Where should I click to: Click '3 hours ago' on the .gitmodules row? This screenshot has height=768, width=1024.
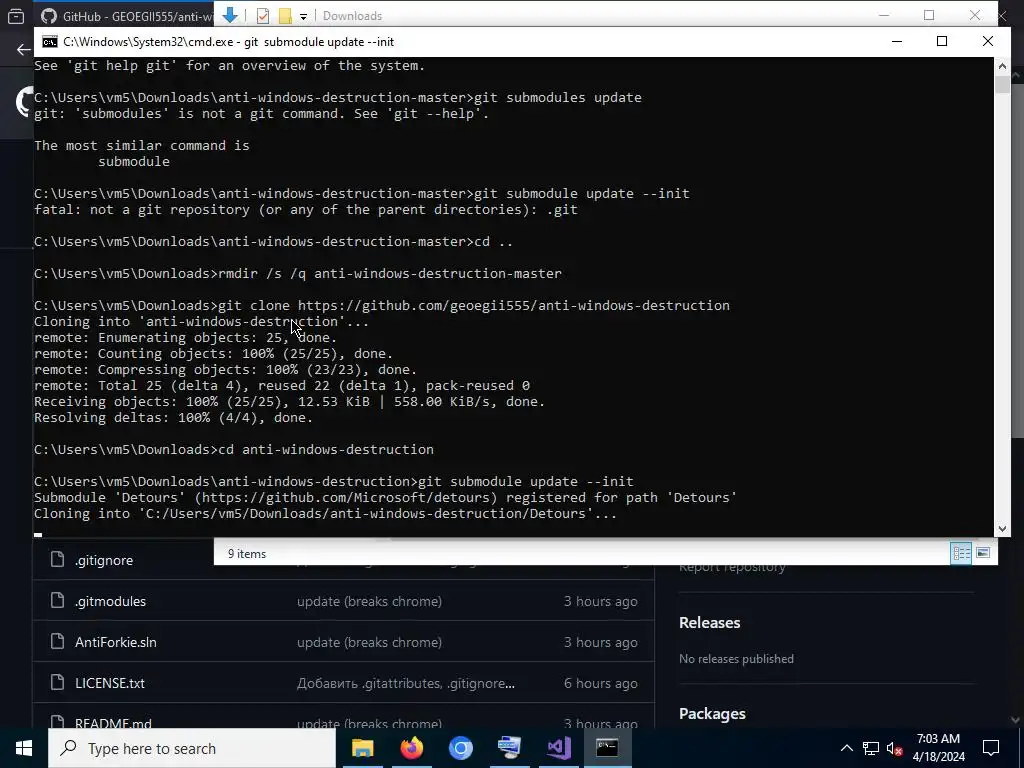(601, 601)
